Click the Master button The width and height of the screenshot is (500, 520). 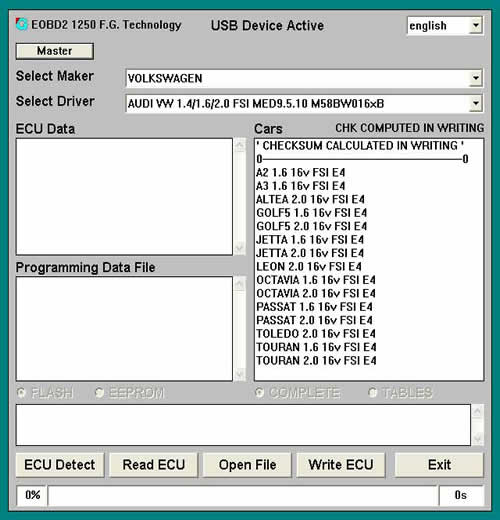55,51
